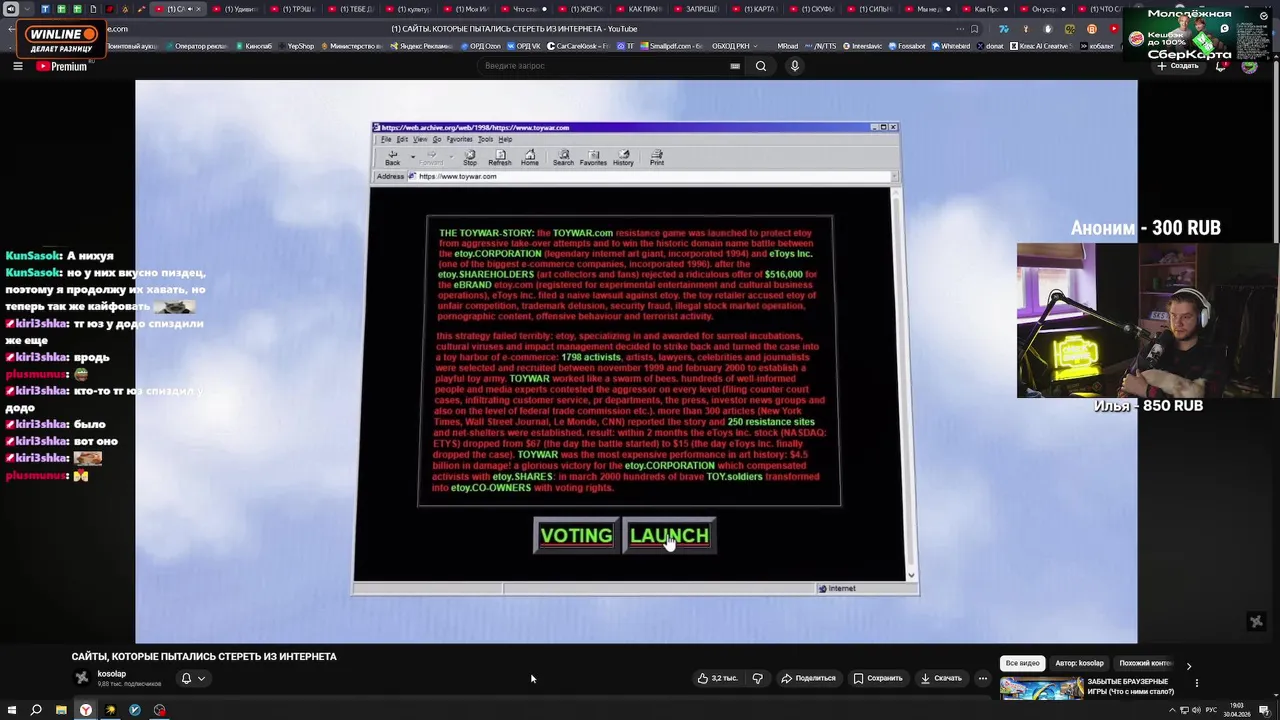1280x720 pixels.
Task: Click the toywar.com address field
Action: (648, 176)
